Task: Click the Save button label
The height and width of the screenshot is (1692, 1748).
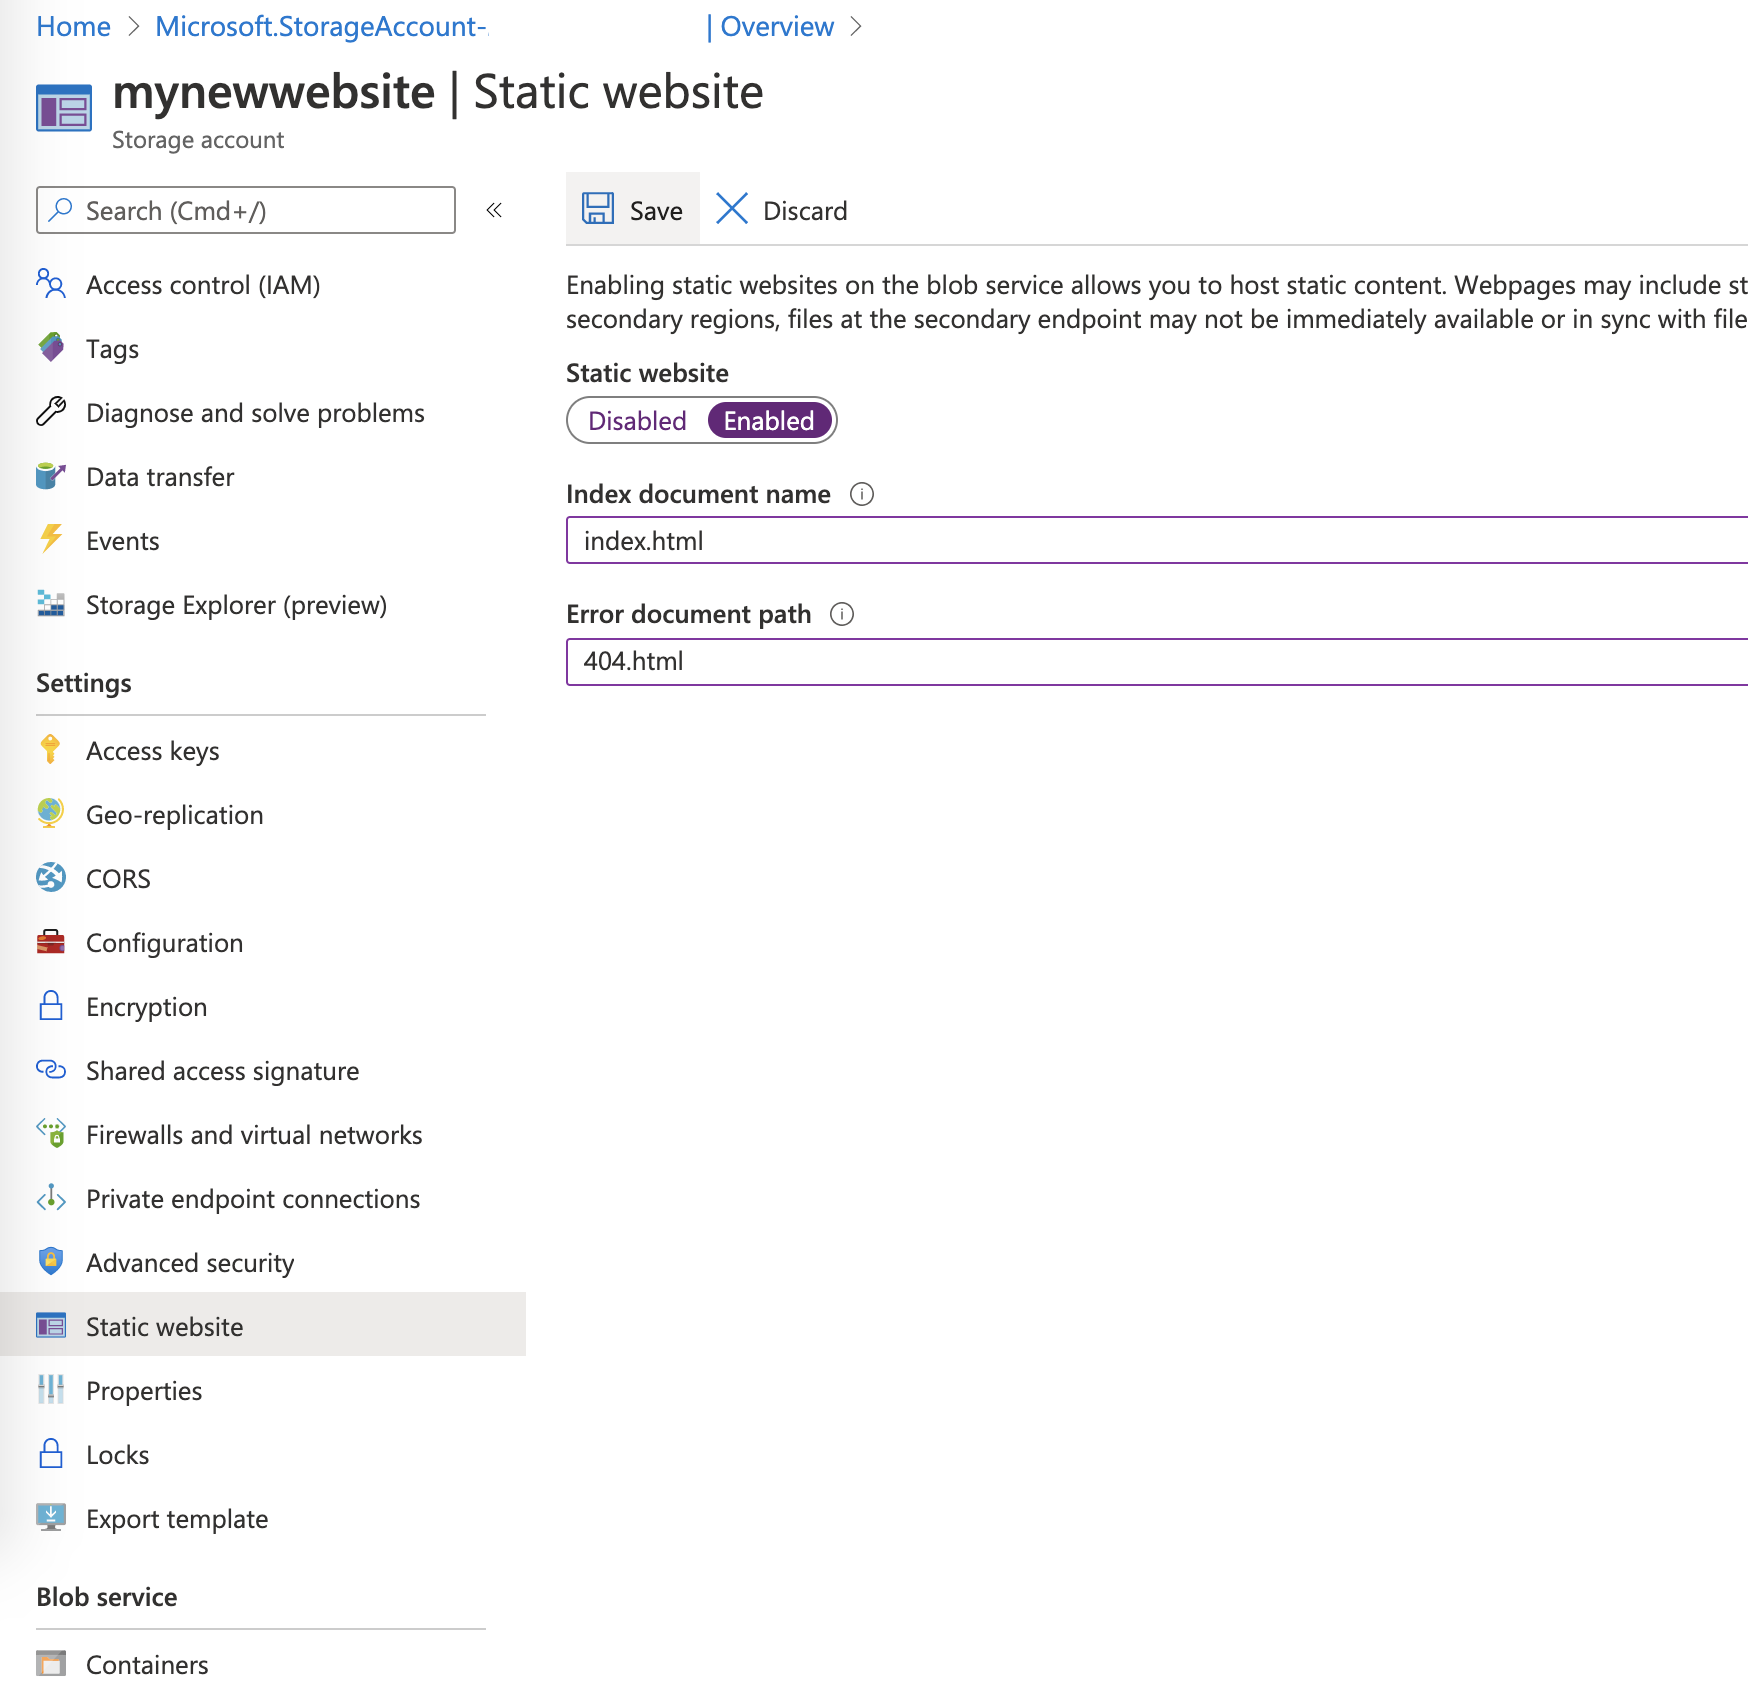Action: (656, 211)
